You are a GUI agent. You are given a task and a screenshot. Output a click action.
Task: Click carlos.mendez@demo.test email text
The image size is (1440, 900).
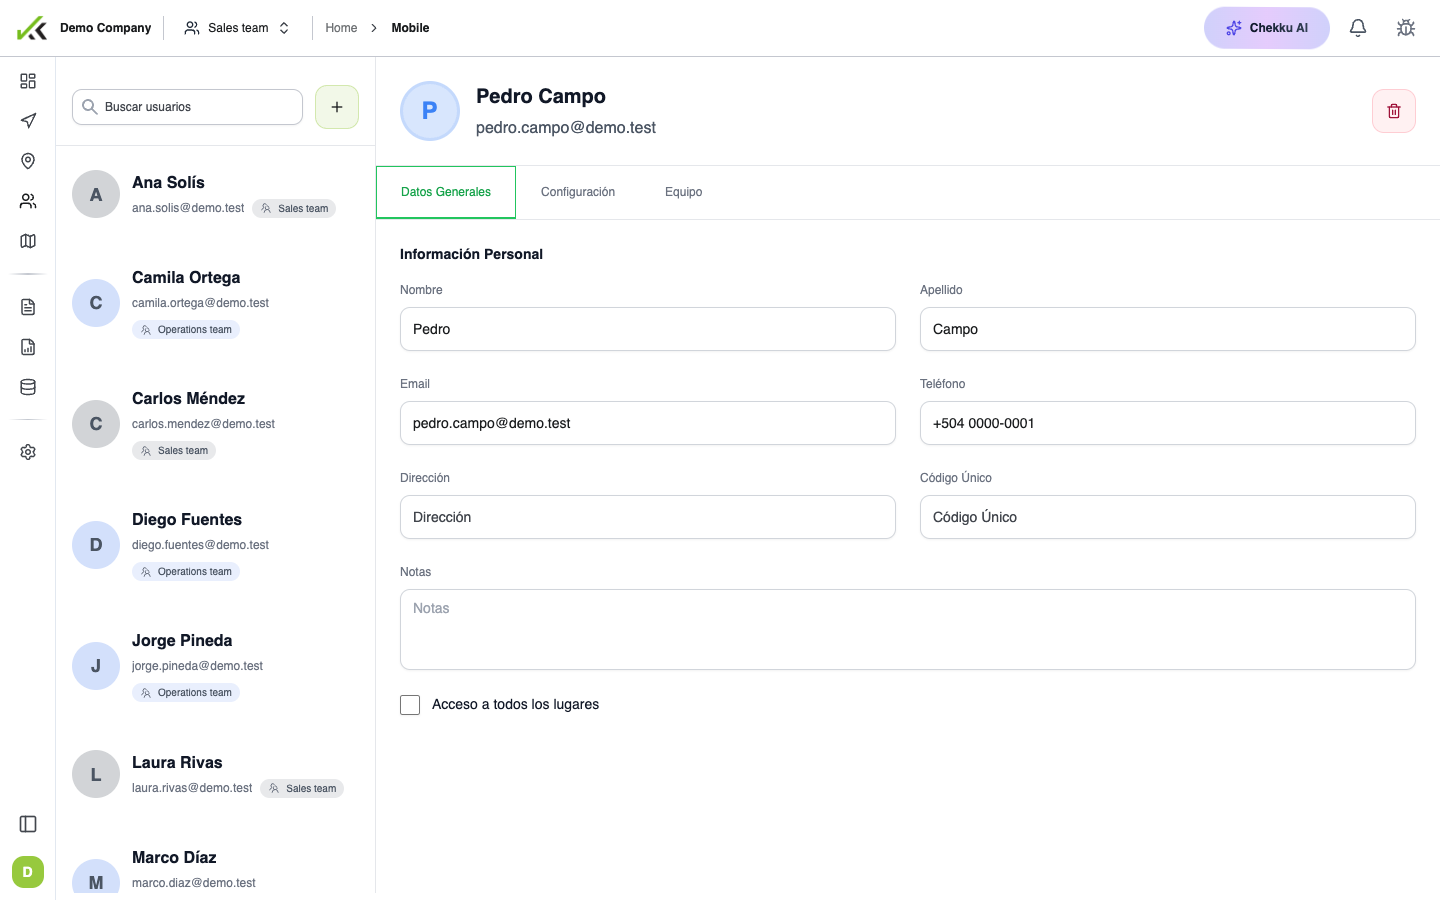coord(203,424)
